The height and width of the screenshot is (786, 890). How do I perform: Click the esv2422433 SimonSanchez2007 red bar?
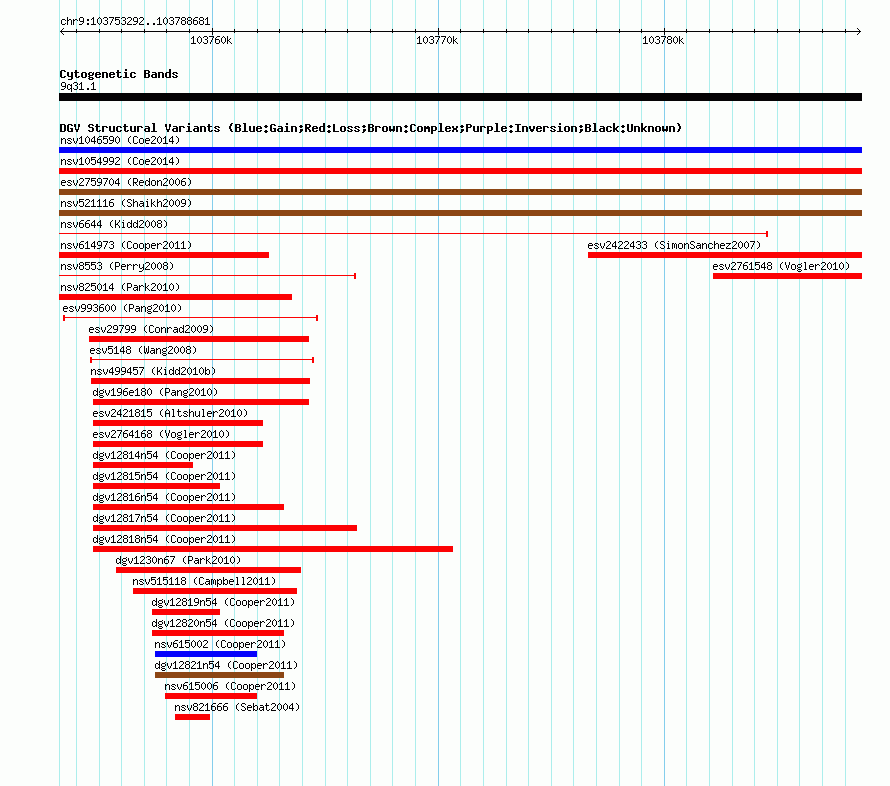click(x=725, y=255)
